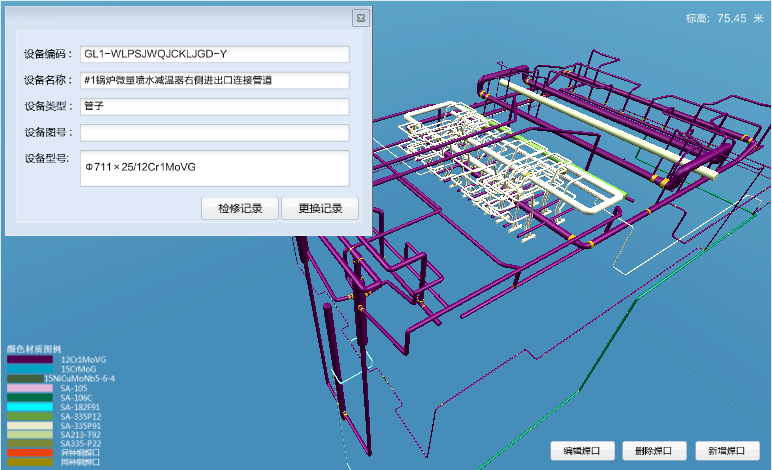Click the 同种钢焊口 legend label
Image resolution: width=772 pixels, height=470 pixels.
click(80, 462)
